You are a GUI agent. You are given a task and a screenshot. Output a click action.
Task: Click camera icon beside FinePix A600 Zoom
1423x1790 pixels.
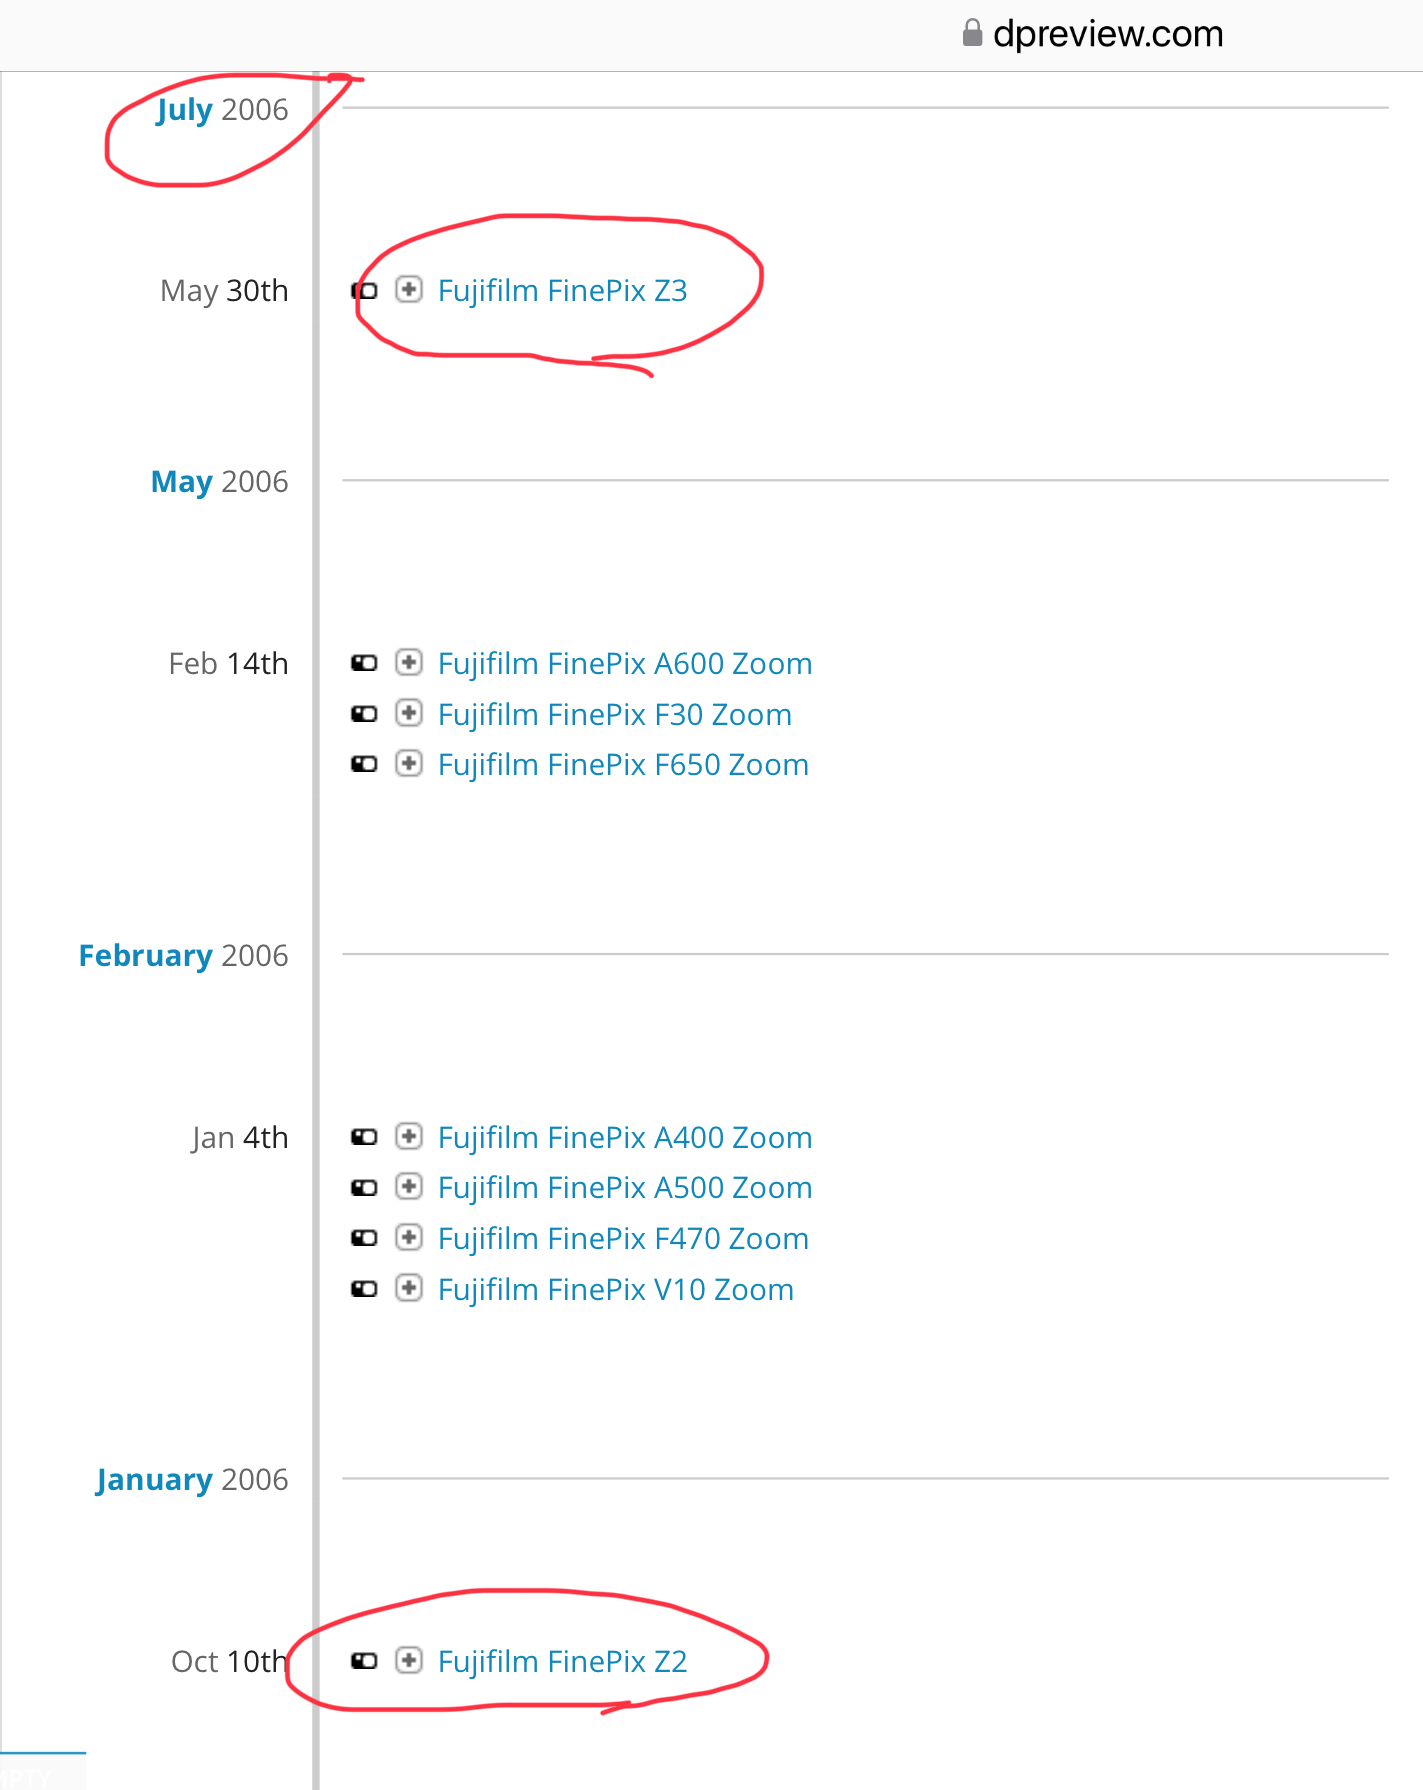(x=364, y=663)
